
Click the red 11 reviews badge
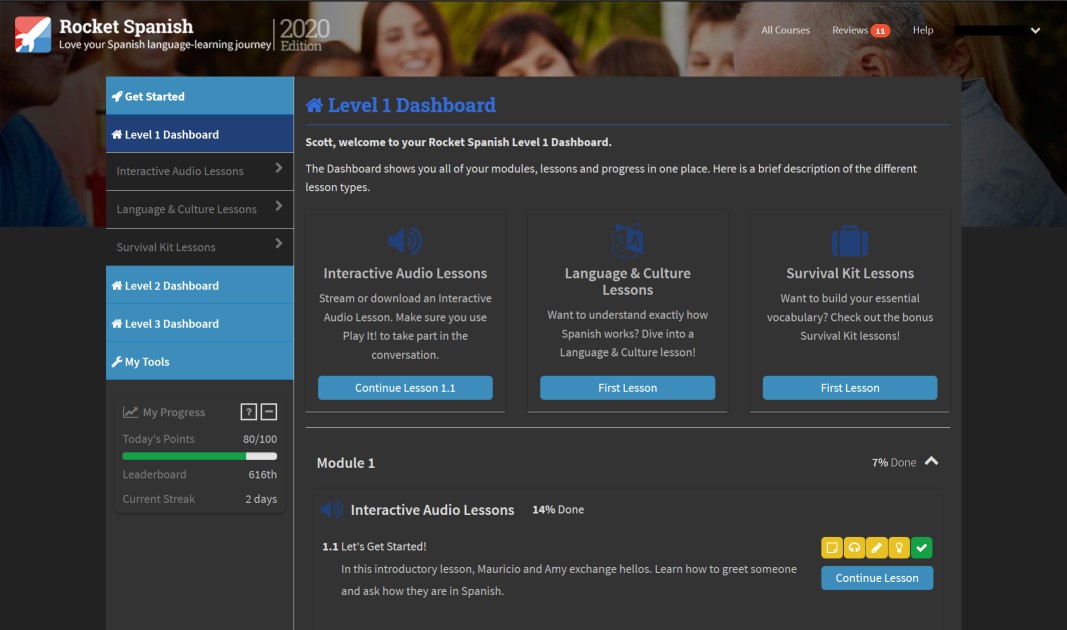point(881,31)
